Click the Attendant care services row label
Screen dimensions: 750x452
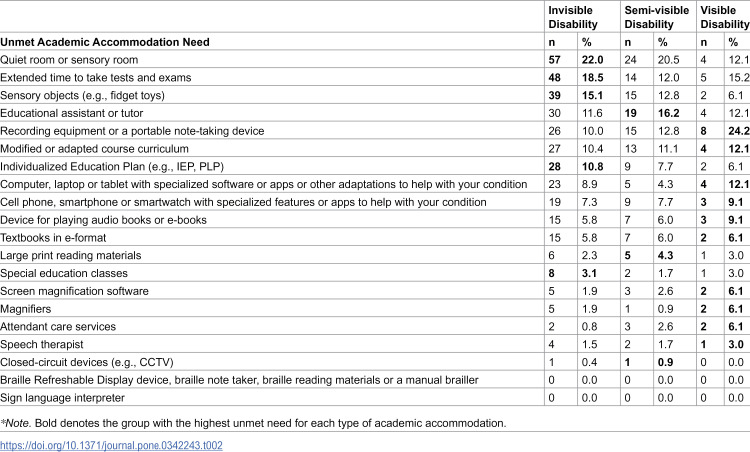tap(58, 327)
